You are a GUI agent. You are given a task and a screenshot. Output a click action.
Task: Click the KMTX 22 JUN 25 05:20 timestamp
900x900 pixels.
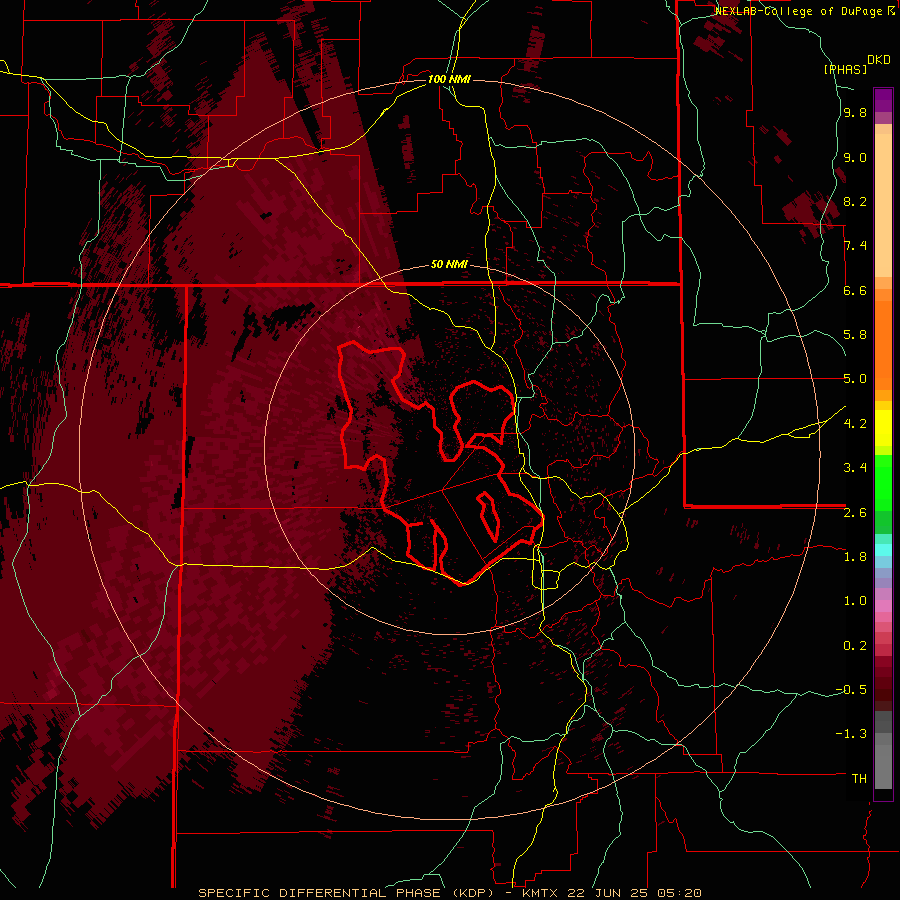click(x=612, y=893)
